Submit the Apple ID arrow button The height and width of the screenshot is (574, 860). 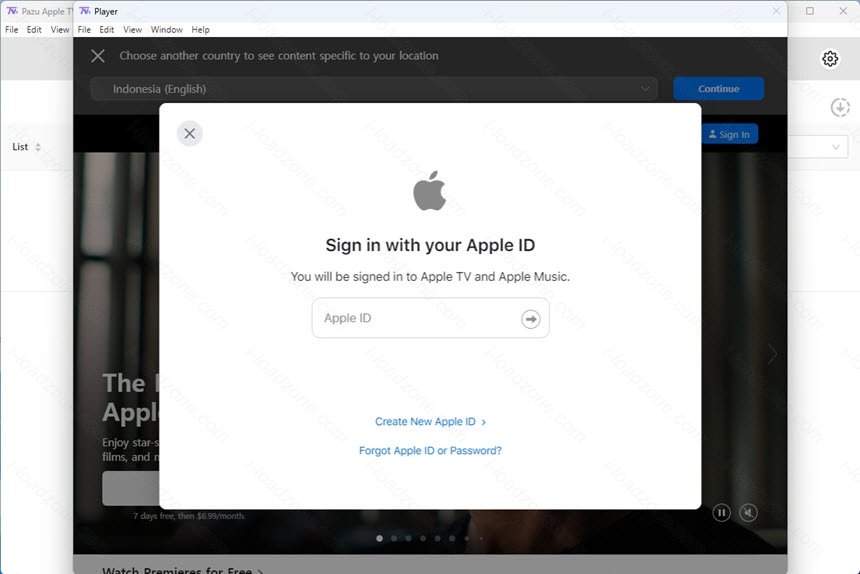coord(530,319)
